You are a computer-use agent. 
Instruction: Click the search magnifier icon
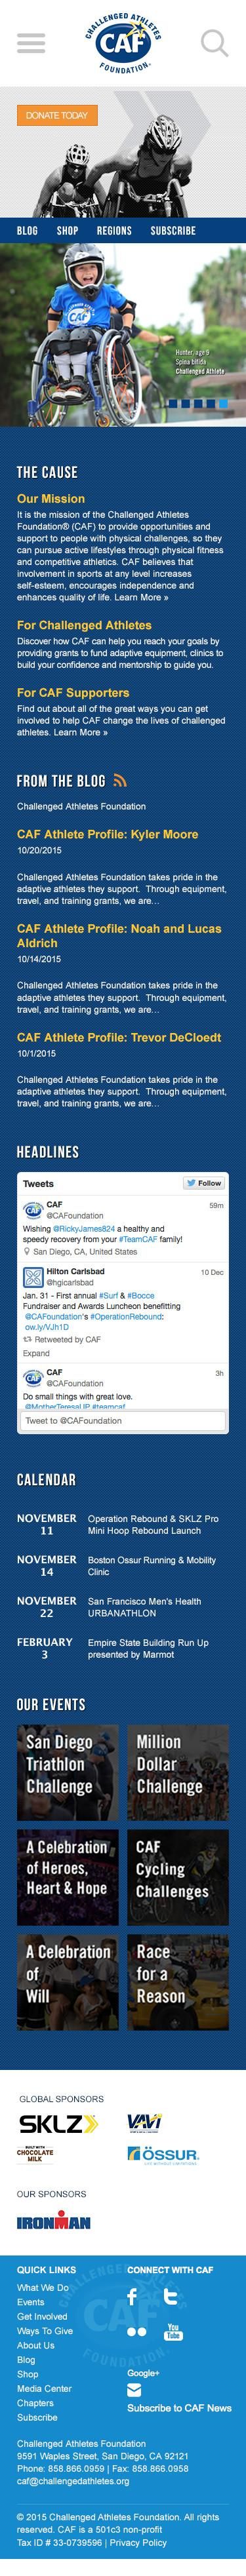click(214, 43)
